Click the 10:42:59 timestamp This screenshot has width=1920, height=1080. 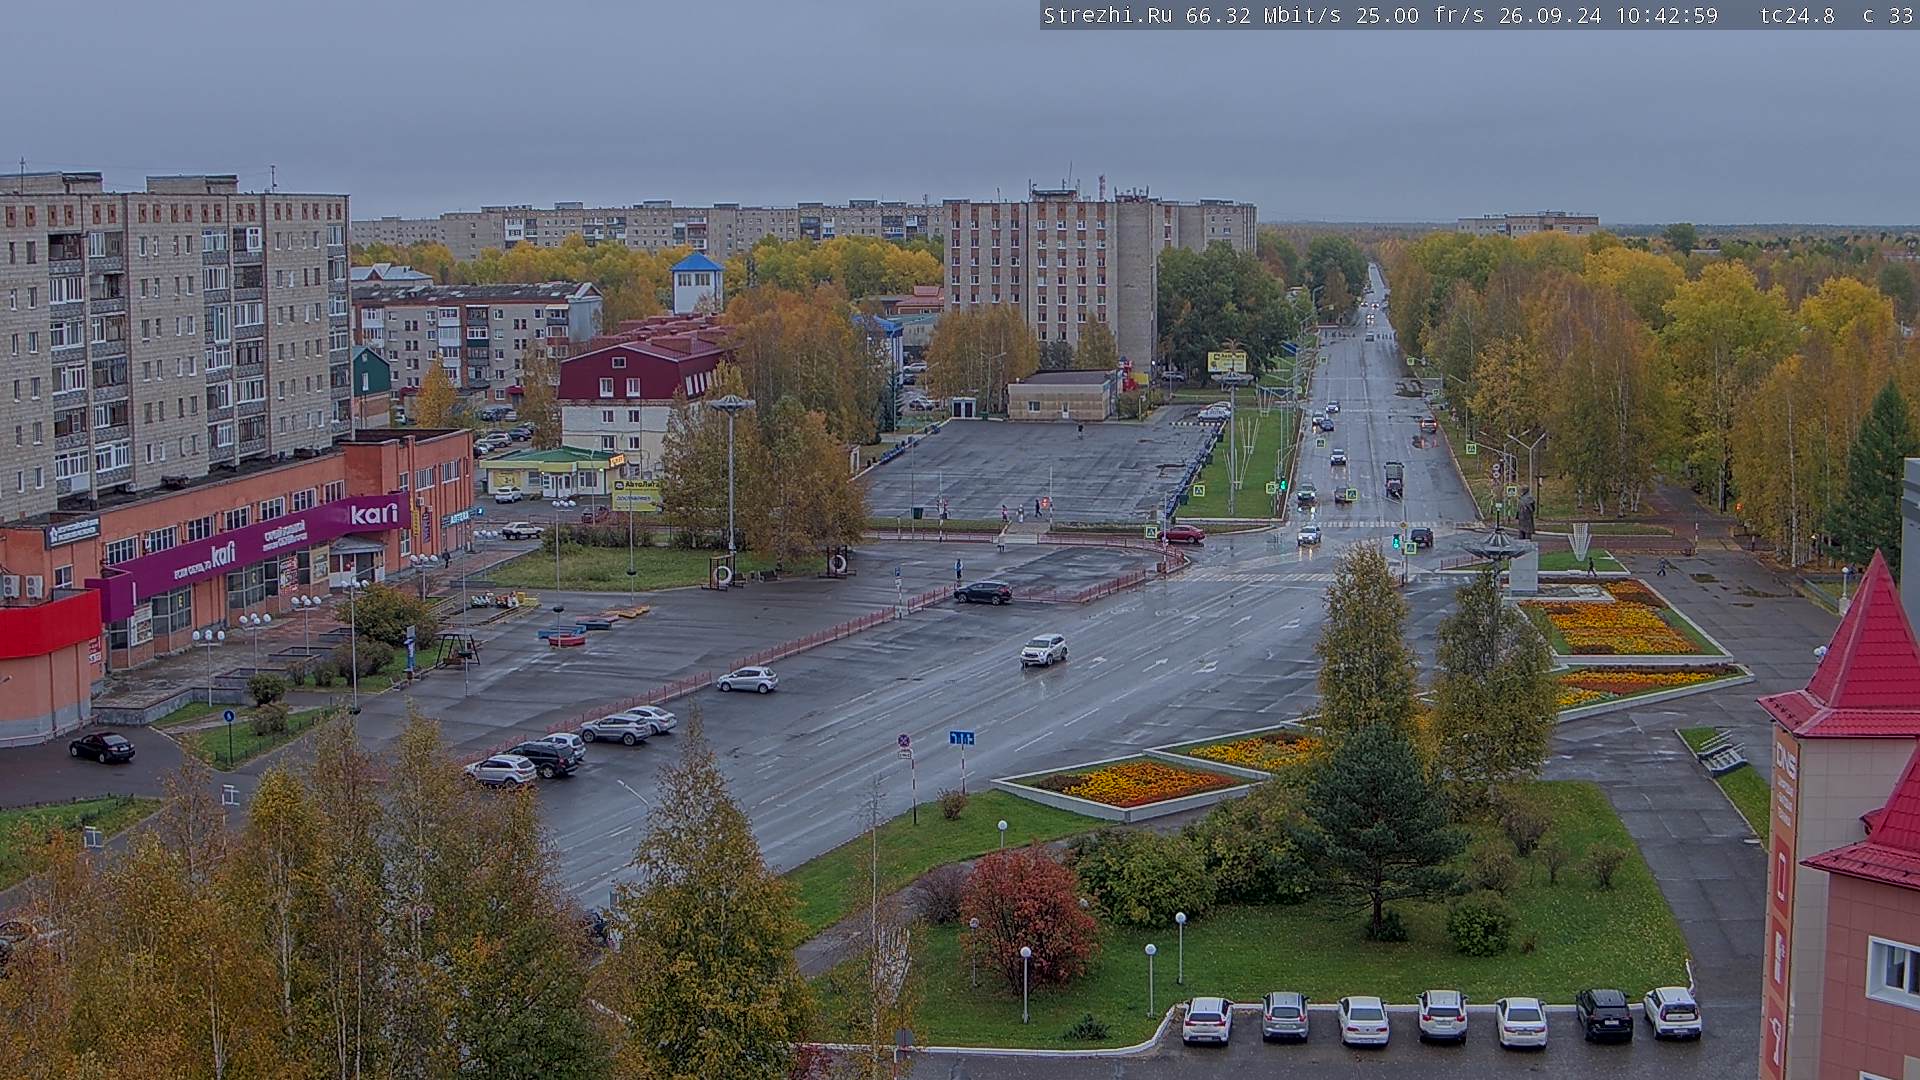(1666, 16)
